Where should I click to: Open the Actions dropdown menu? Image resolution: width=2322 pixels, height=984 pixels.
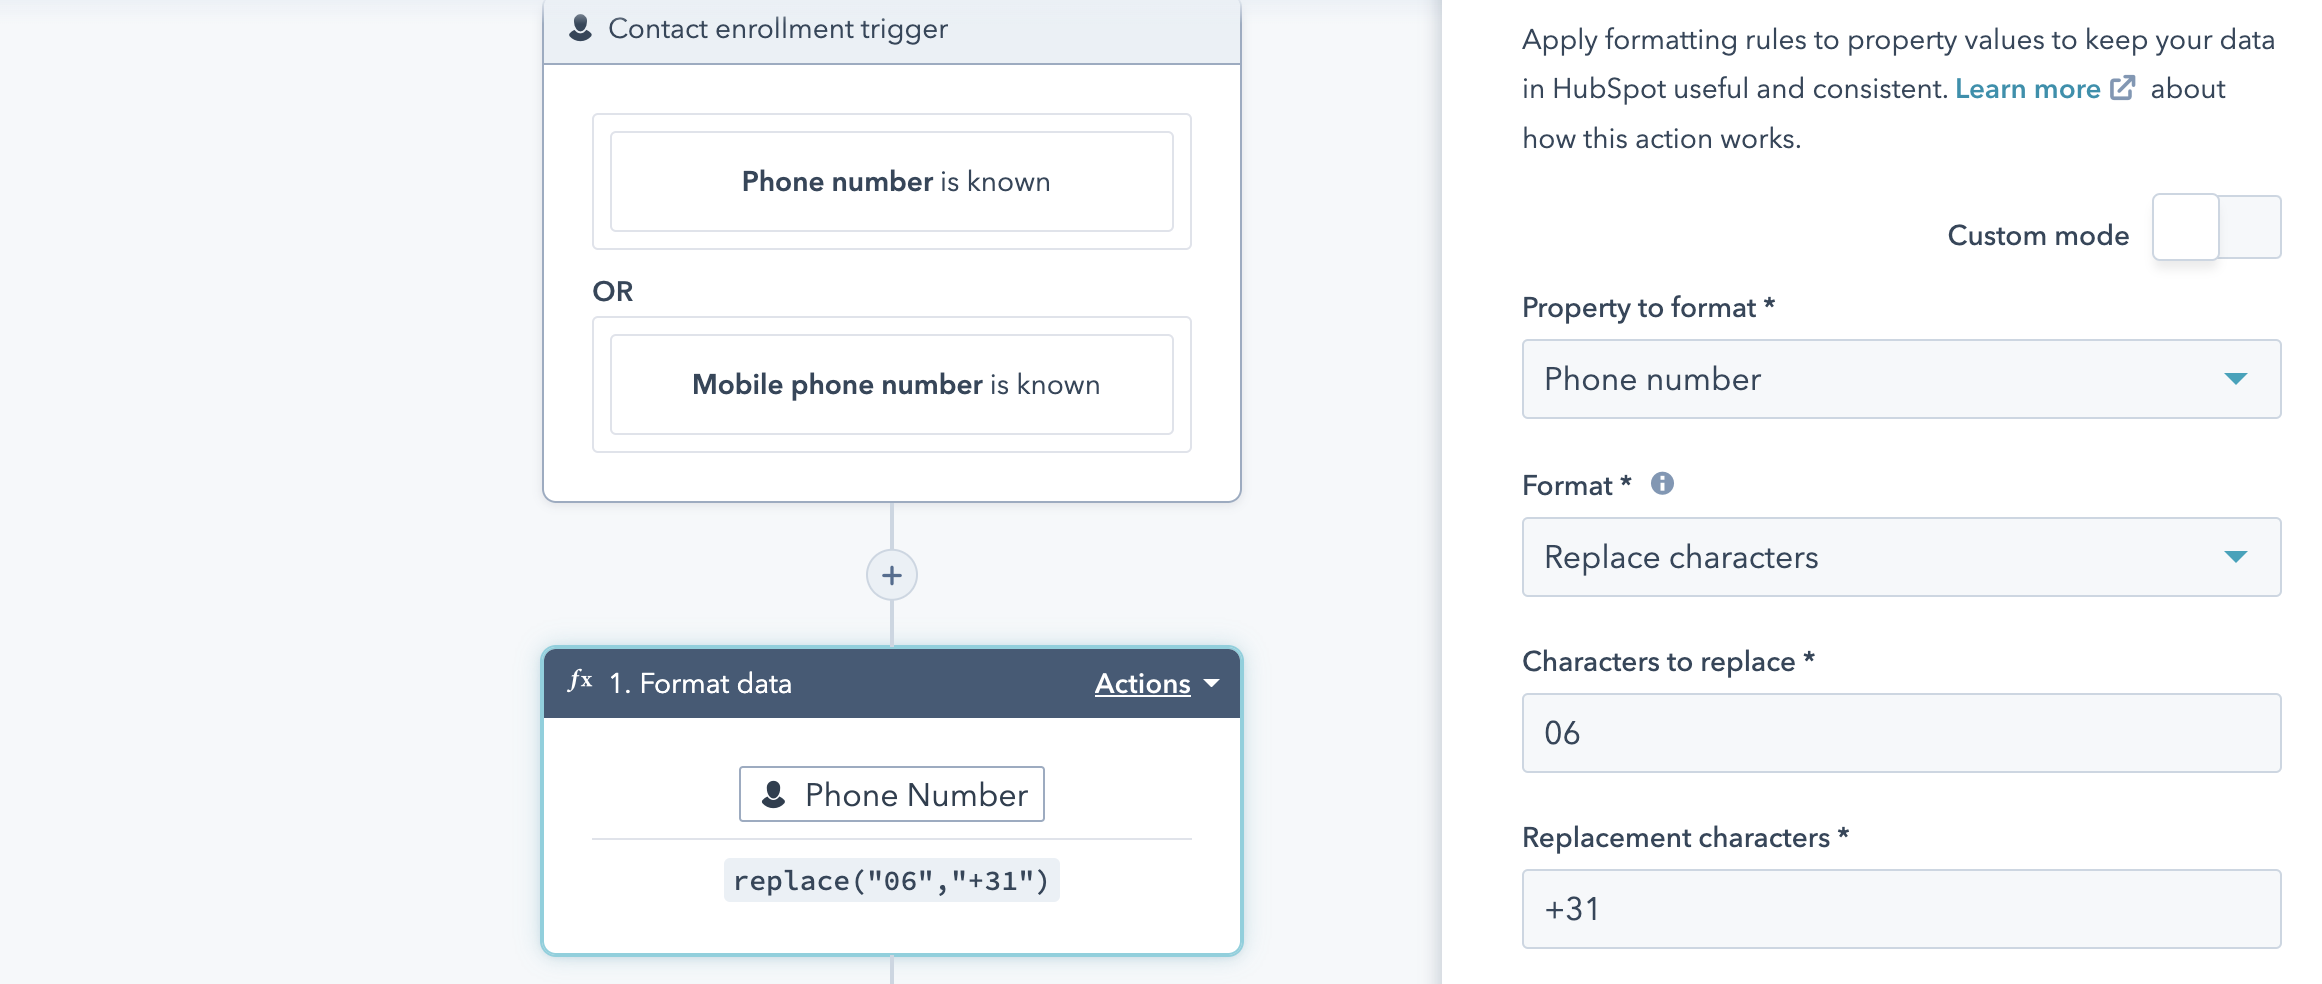tap(1156, 683)
